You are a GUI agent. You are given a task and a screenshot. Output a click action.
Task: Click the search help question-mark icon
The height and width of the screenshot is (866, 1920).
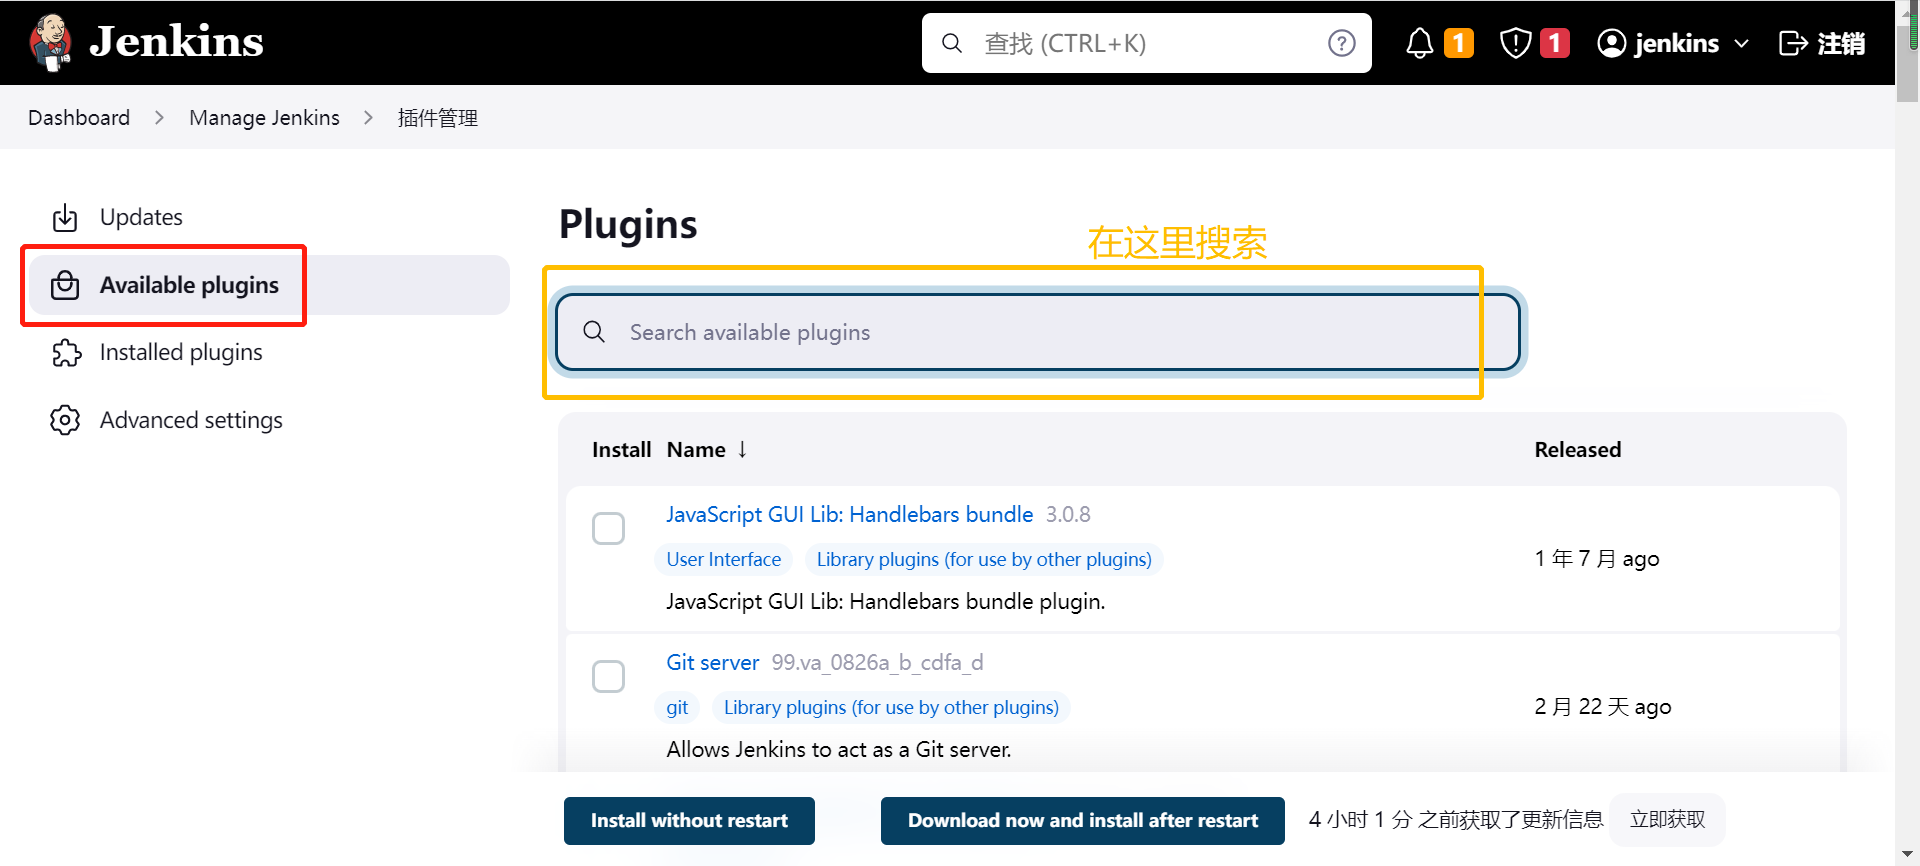(1341, 43)
